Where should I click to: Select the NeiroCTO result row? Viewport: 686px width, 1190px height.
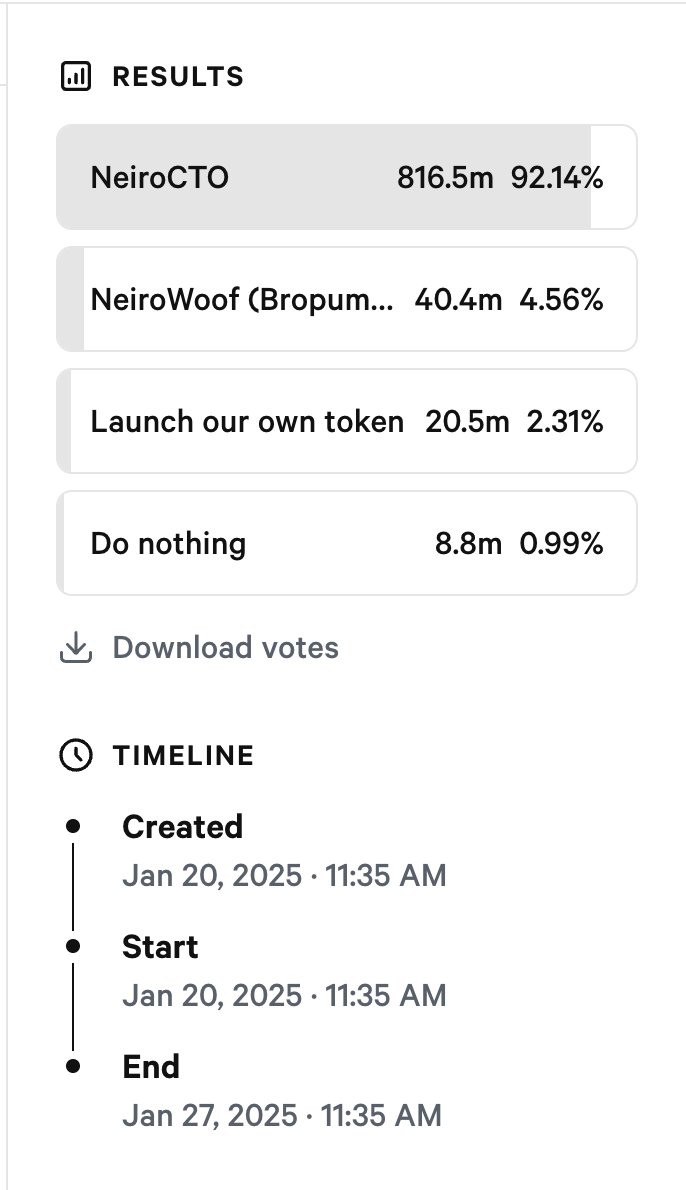point(347,177)
